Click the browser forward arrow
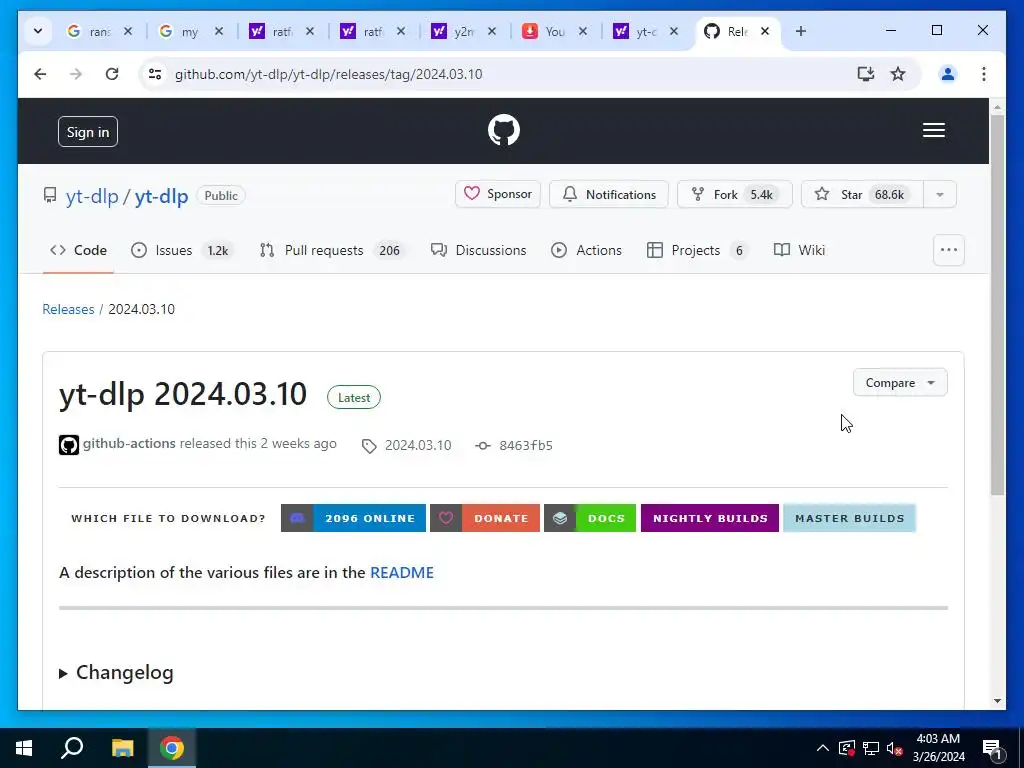This screenshot has width=1024, height=768. tap(76, 74)
